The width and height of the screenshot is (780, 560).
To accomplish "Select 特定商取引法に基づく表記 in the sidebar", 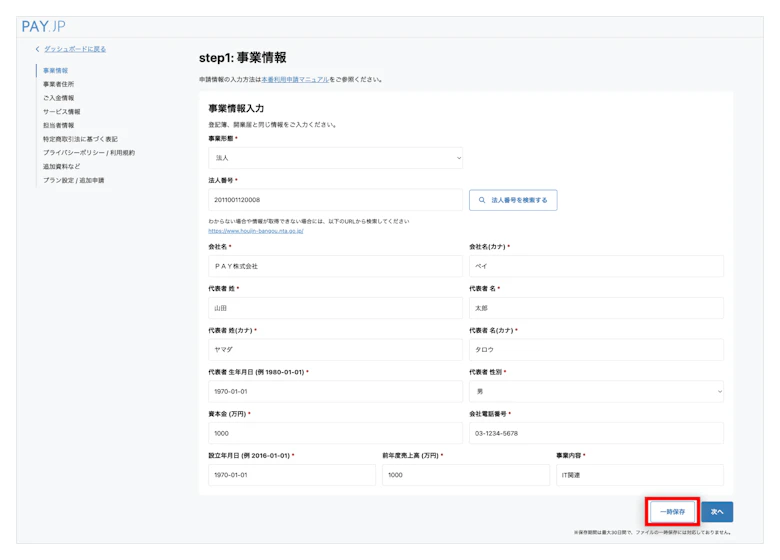I will [80, 139].
